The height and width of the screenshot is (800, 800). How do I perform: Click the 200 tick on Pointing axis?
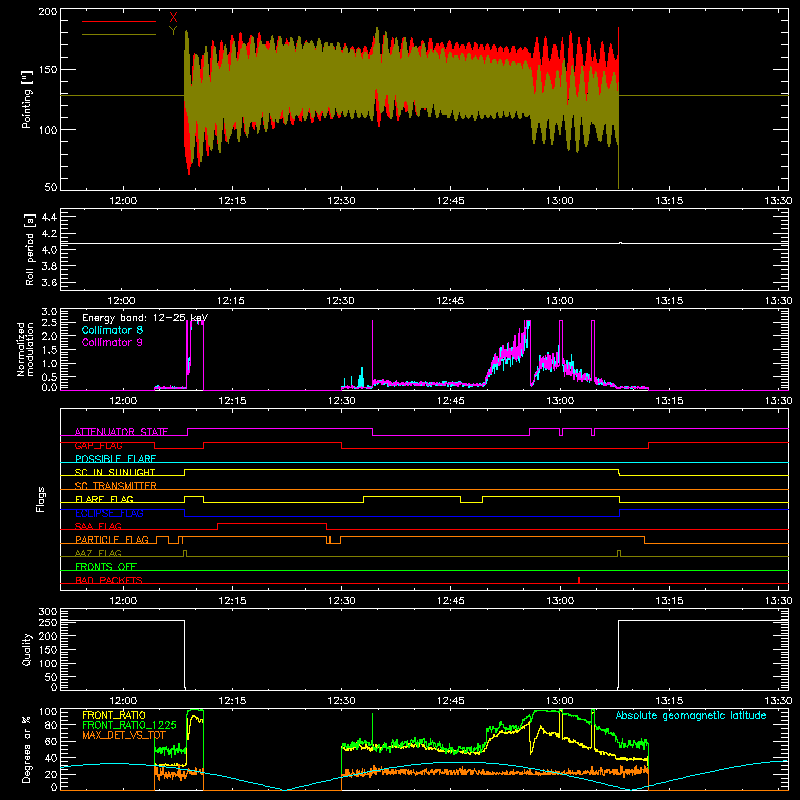(x=47, y=11)
